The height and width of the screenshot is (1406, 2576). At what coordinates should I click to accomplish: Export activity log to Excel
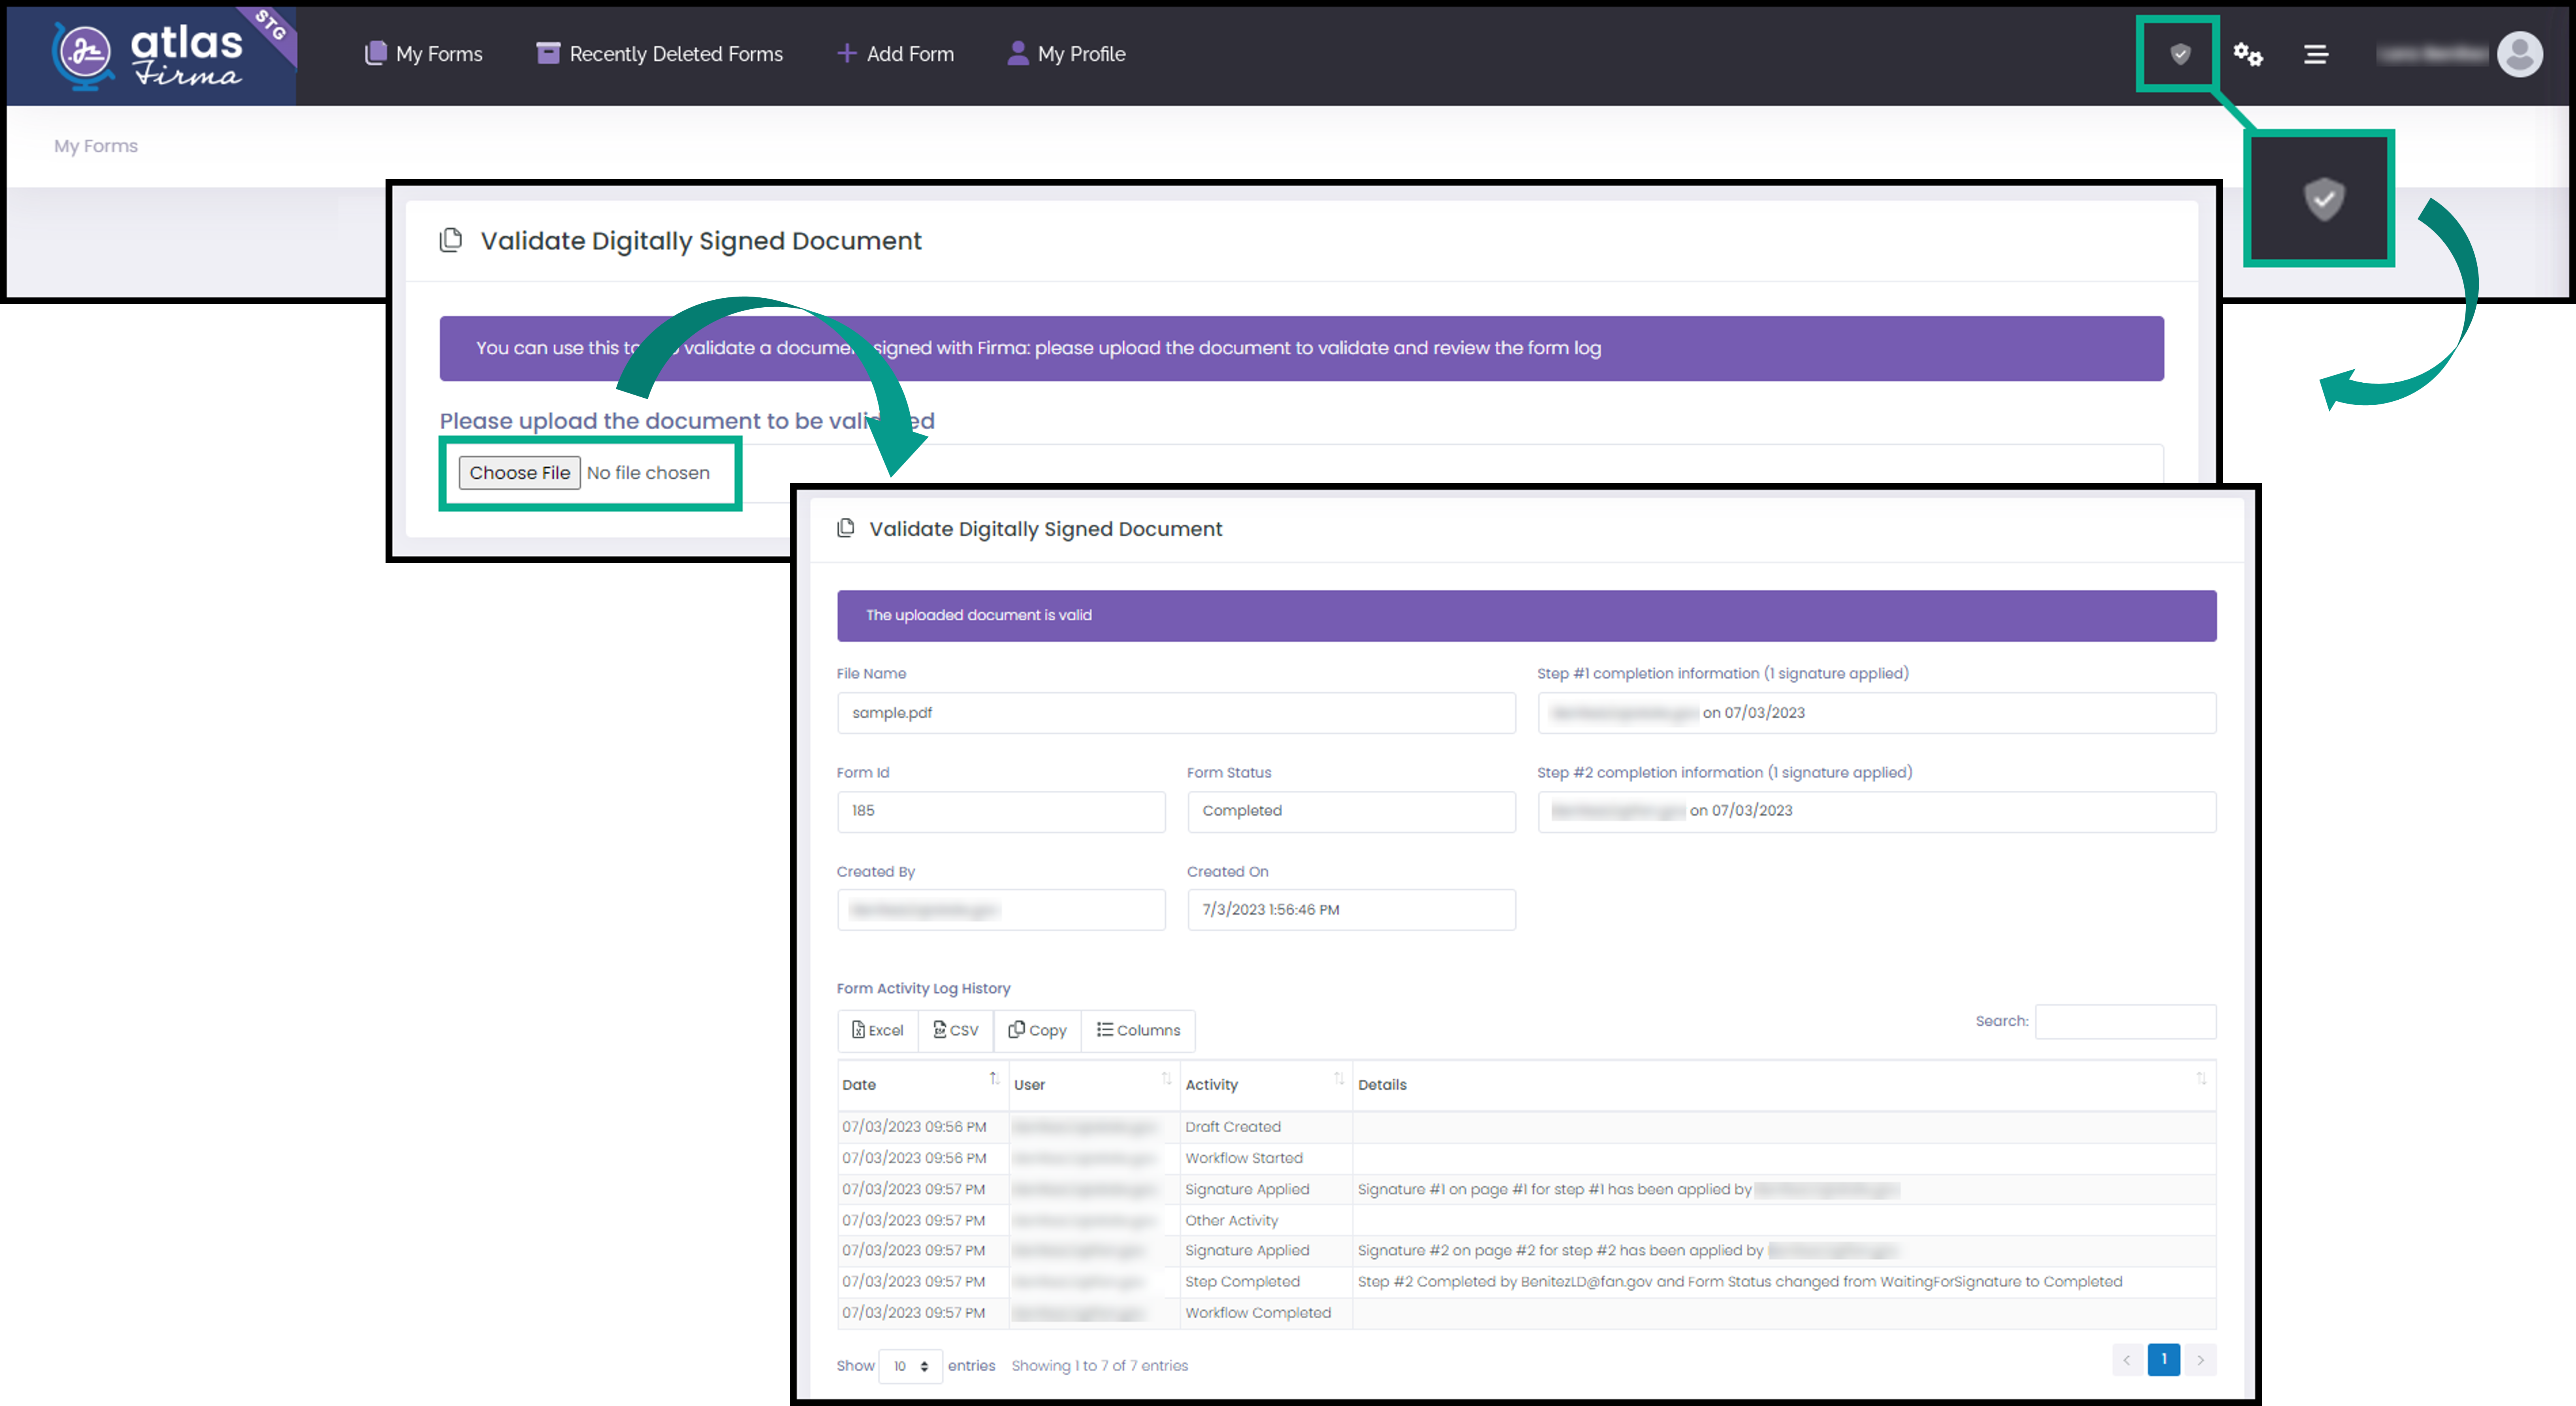click(x=878, y=1030)
